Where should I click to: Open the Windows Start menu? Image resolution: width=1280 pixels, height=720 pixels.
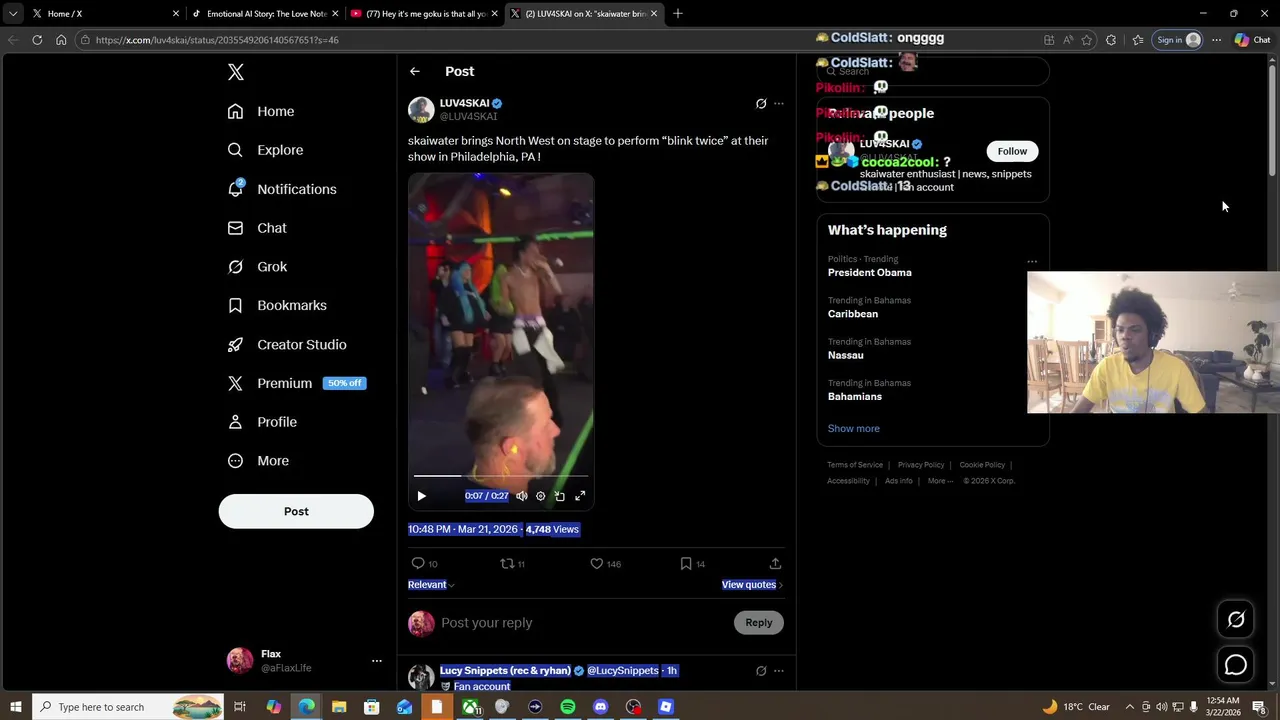click(x=16, y=707)
